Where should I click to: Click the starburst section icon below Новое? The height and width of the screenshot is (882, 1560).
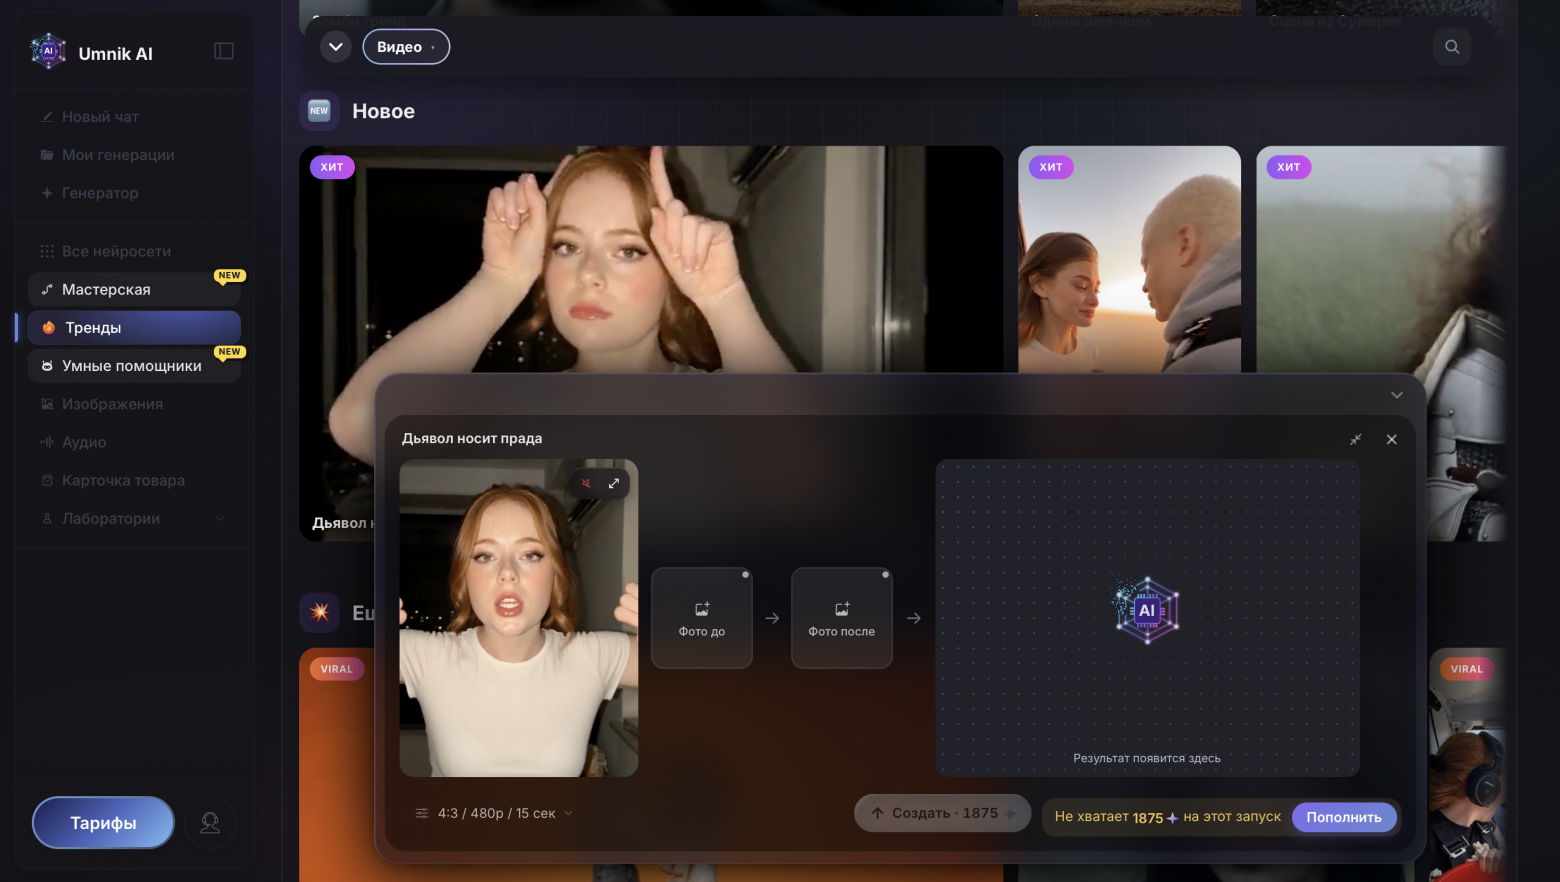click(320, 612)
